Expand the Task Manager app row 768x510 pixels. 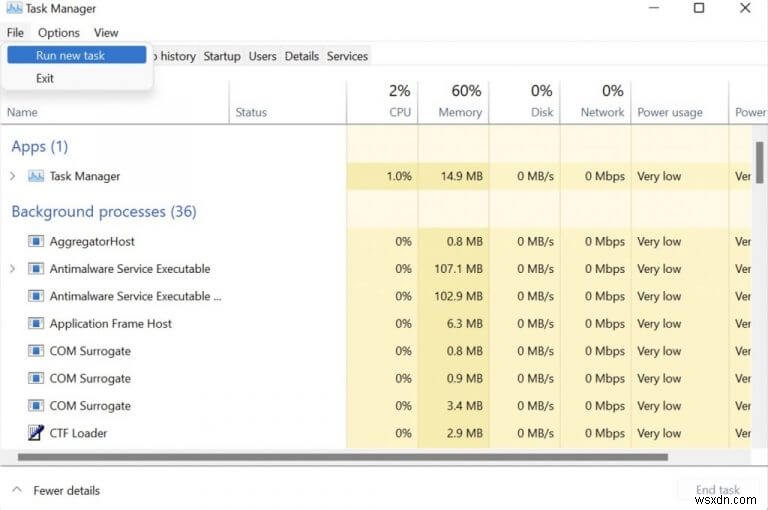[x=13, y=176]
